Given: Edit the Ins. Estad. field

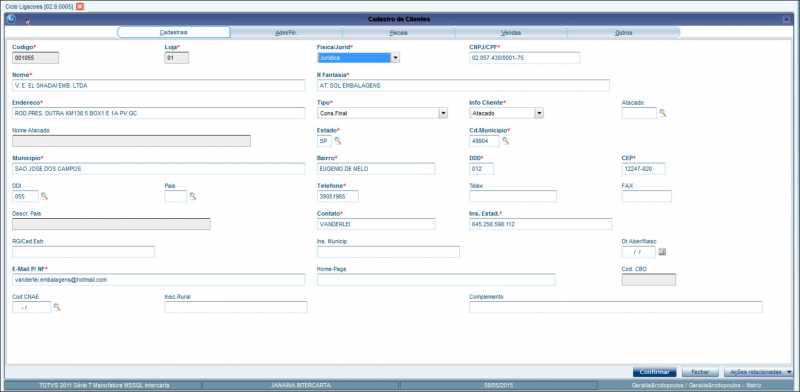Looking at the screenshot, I should (540, 224).
